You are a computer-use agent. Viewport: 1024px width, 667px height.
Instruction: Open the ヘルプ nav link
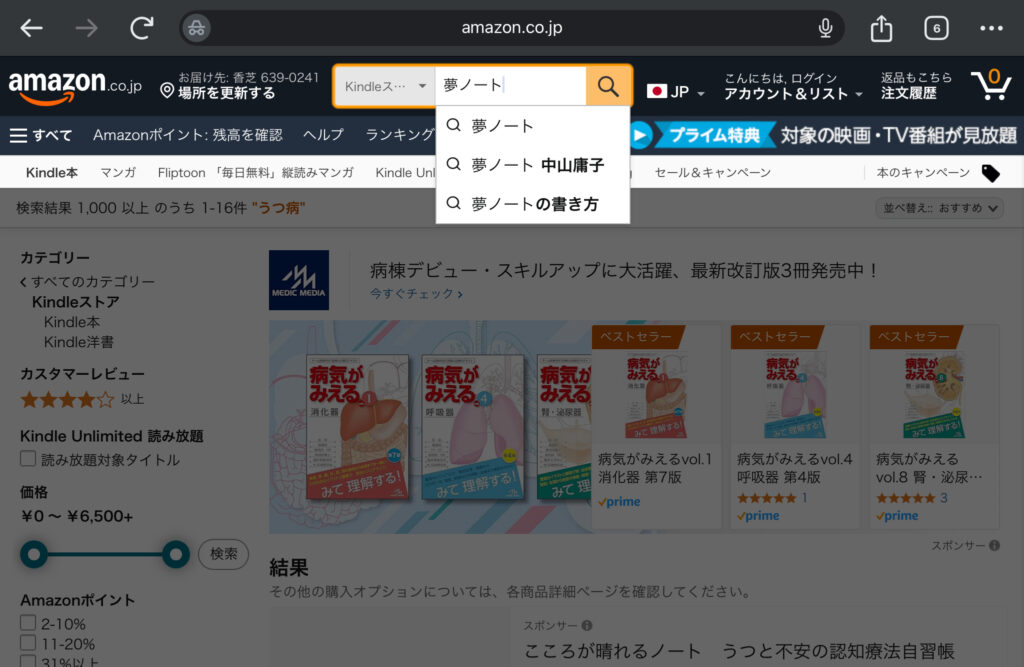point(323,135)
